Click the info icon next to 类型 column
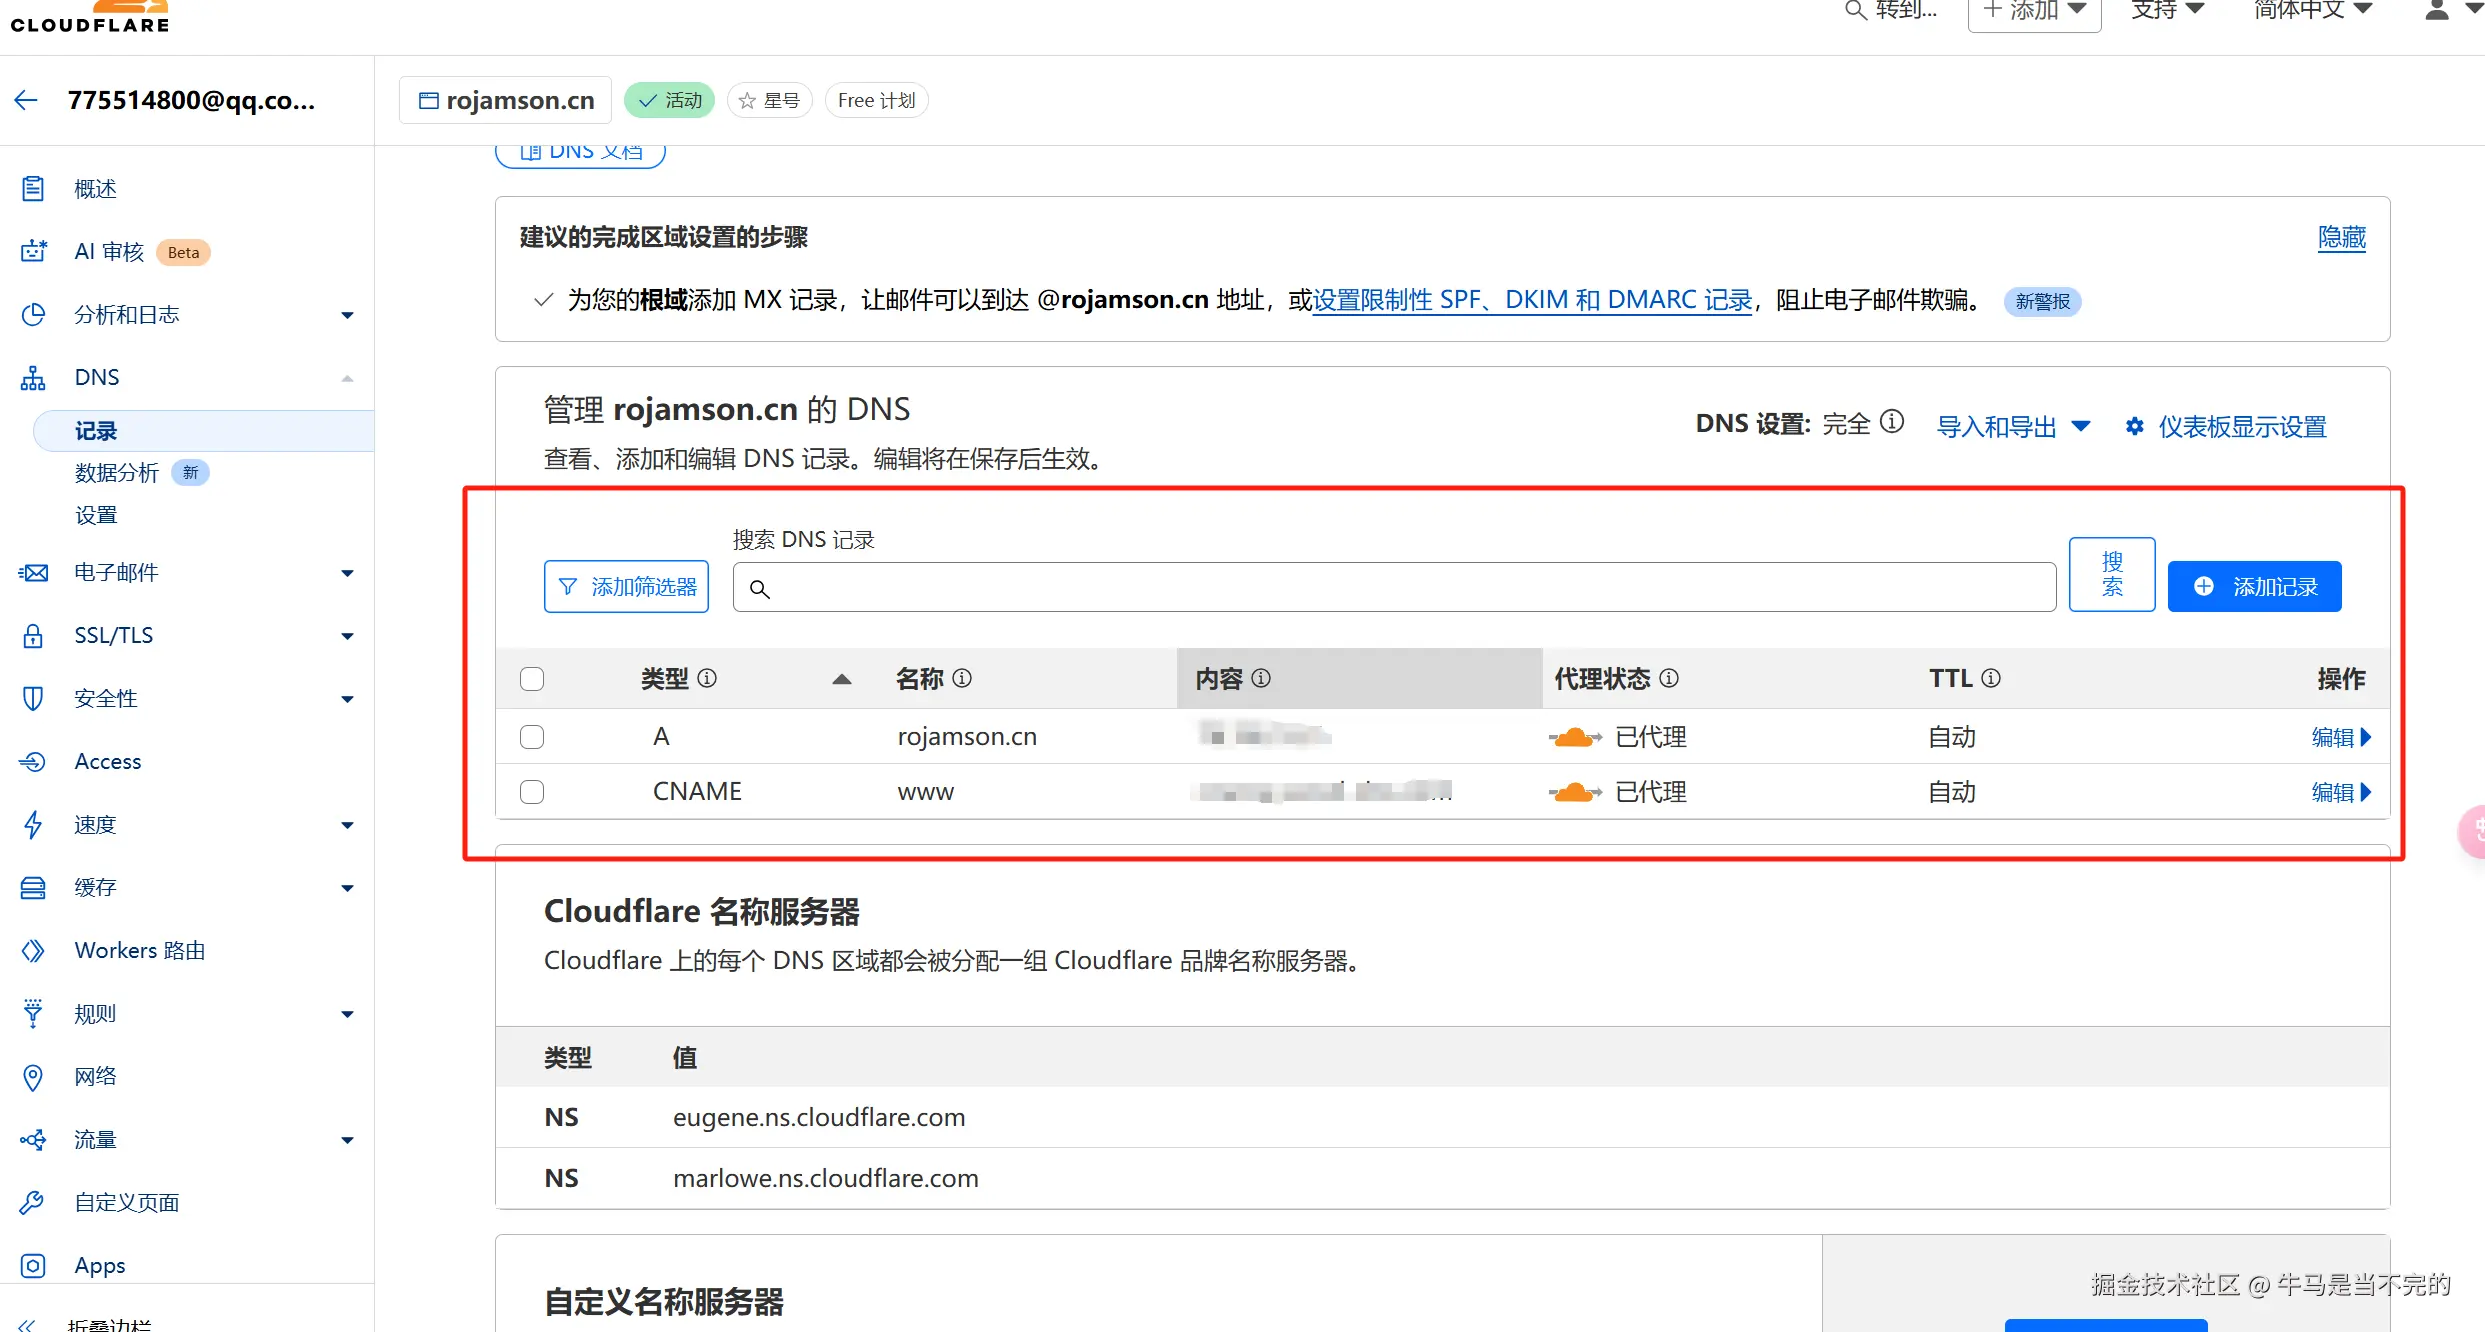The height and width of the screenshot is (1332, 2485). 707,678
